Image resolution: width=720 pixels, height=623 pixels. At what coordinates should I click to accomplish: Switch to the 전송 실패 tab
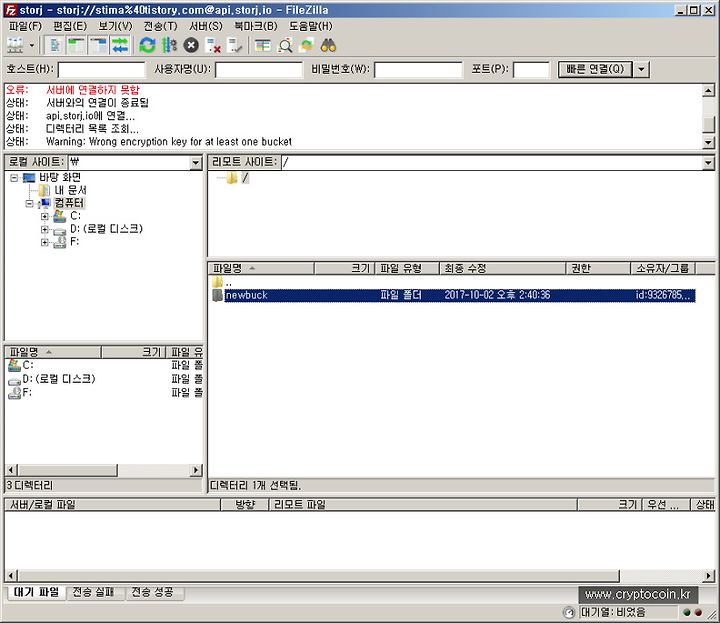pyautogui.click(x=94, y=593)
